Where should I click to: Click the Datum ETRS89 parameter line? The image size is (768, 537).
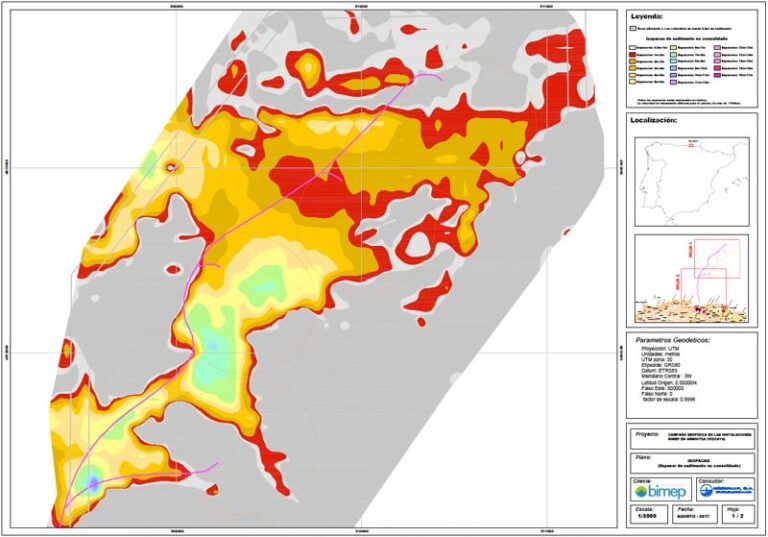point(662,371)
